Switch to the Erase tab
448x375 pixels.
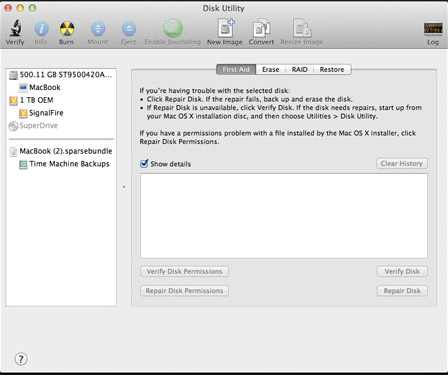(270, 69)
